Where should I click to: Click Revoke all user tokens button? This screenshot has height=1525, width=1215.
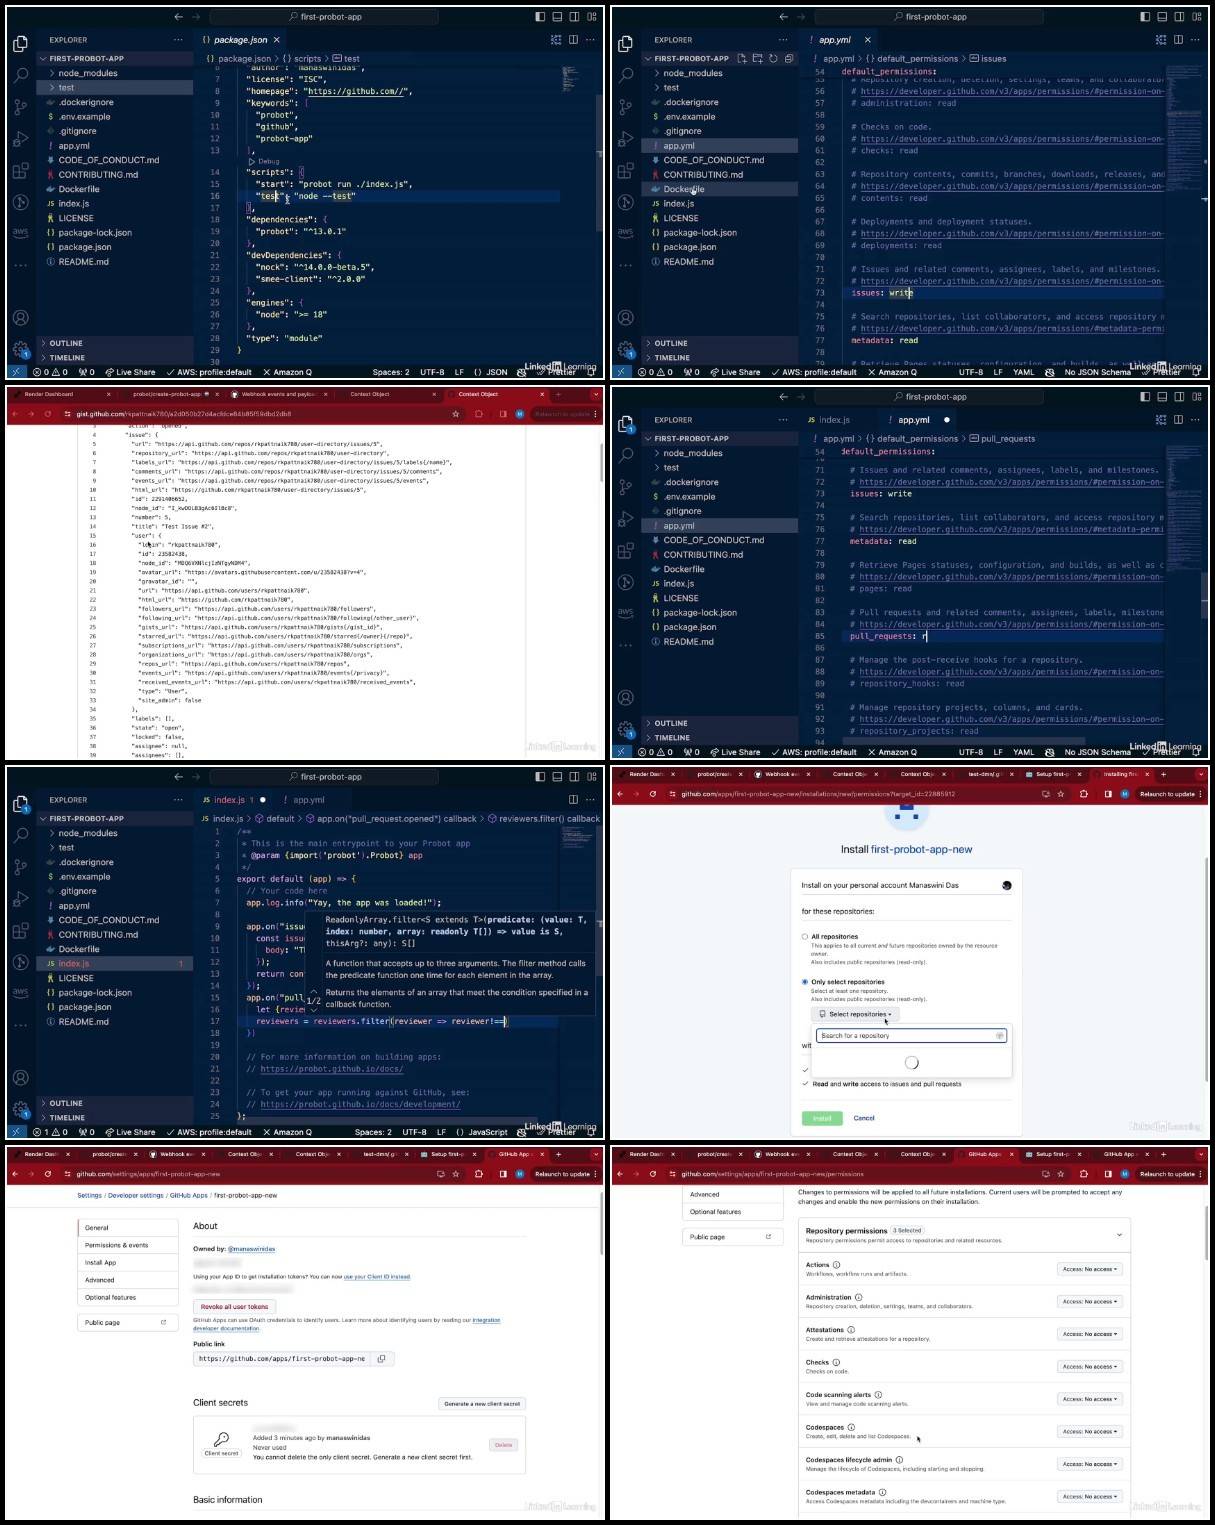[x=234, y=1306]
